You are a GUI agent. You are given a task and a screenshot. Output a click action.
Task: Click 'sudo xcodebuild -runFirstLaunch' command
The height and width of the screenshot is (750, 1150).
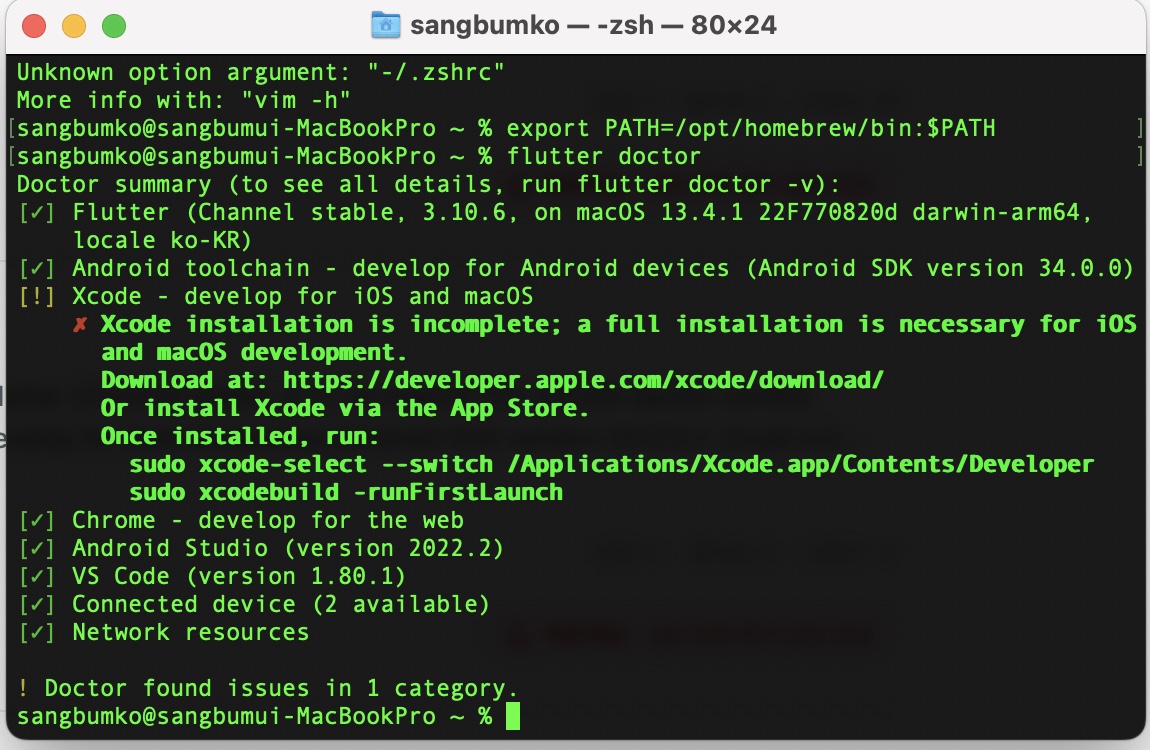pos(345,492)
